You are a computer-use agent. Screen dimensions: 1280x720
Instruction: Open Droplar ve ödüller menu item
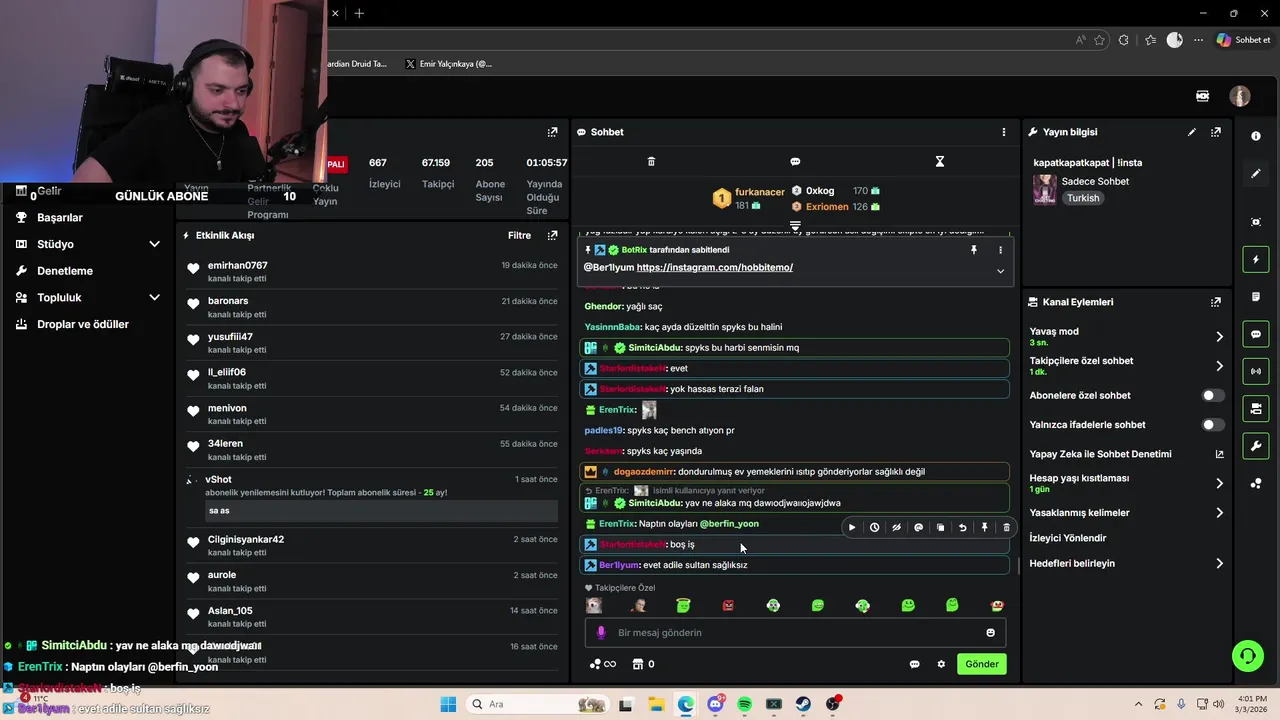(83, 325)
